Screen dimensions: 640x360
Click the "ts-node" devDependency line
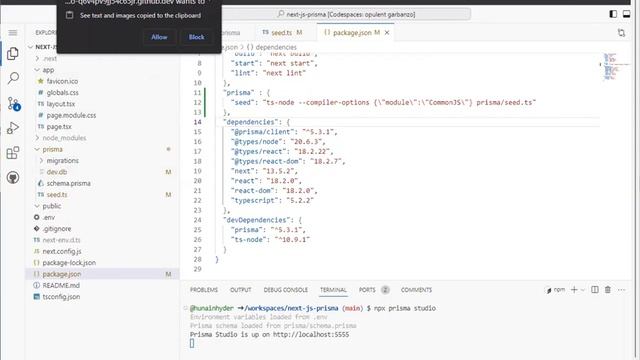(x=270, y=240)
